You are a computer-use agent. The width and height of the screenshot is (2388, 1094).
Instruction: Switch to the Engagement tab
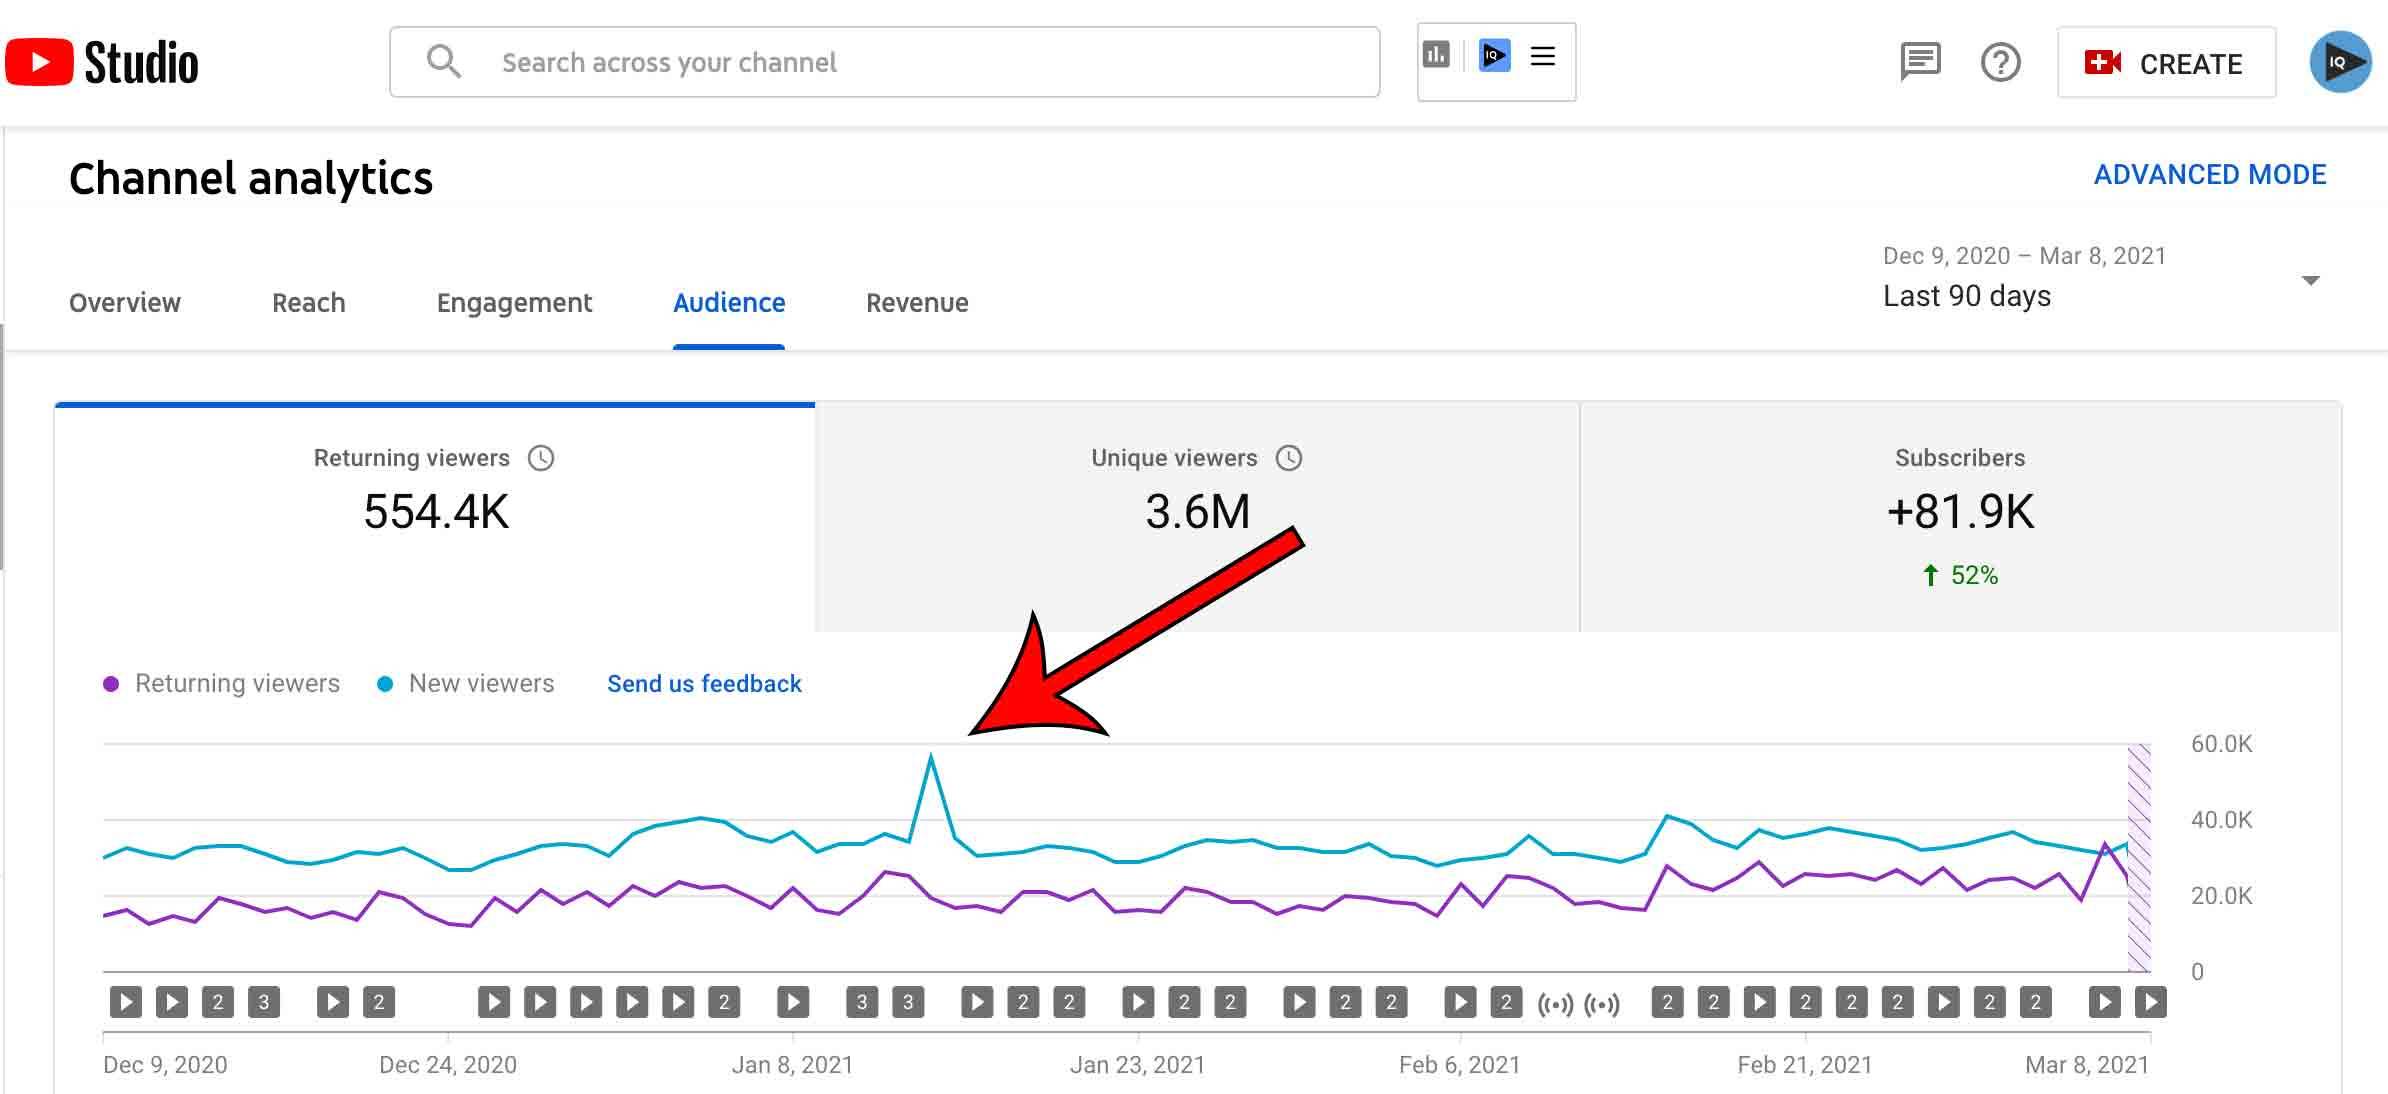514,303
